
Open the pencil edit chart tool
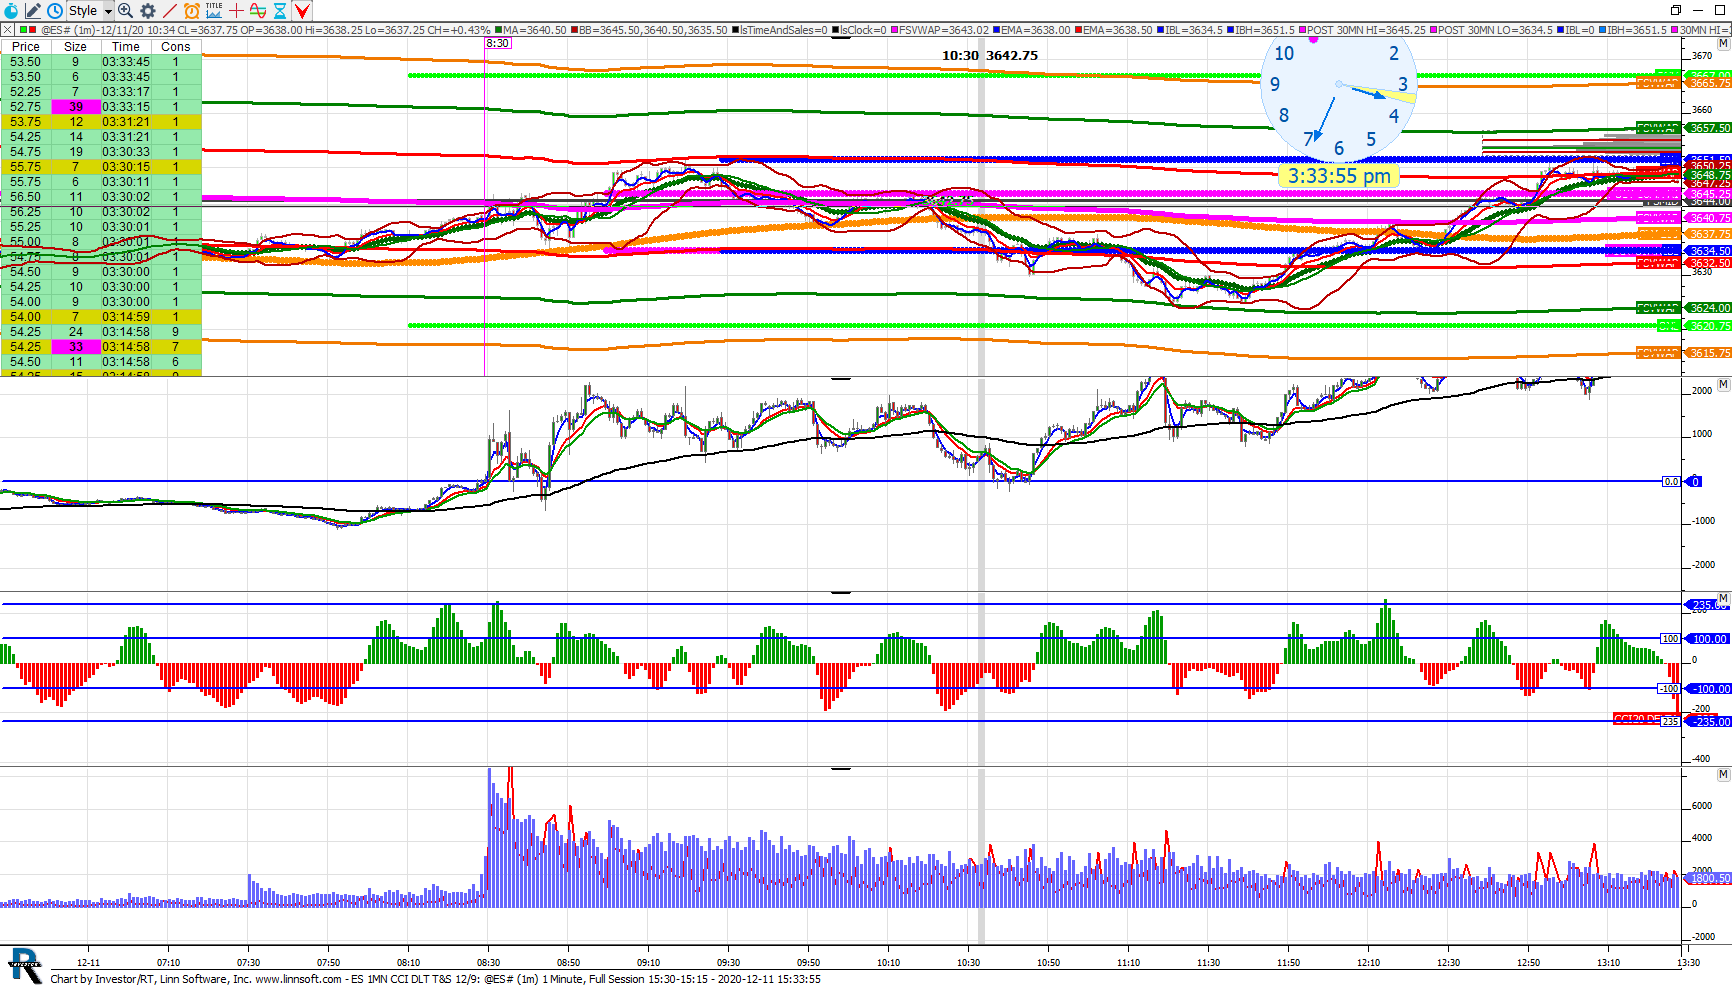click(33, 10)
